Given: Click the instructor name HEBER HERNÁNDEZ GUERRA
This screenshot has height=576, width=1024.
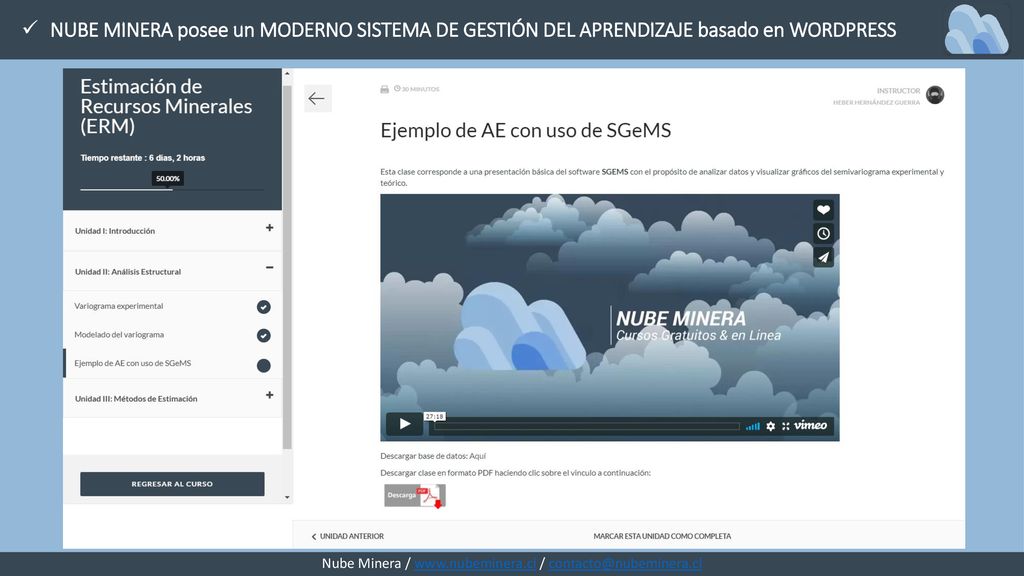Looking at the screenshot, I should pyautogui.click(x=876, y=103).
